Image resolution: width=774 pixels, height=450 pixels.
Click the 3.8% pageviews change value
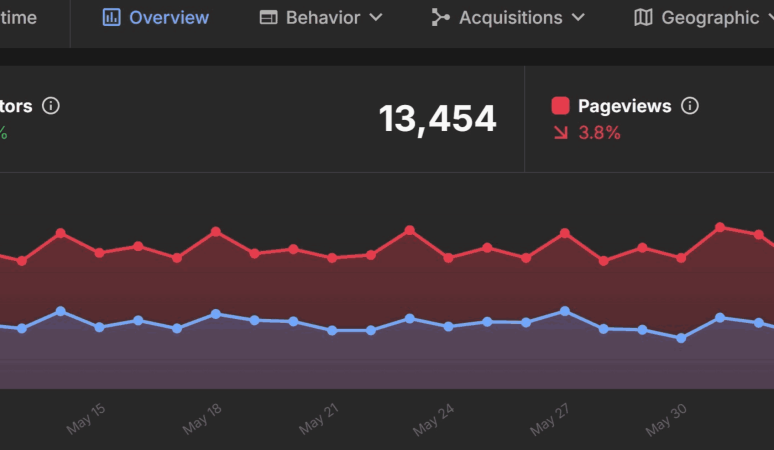point(599,133)
